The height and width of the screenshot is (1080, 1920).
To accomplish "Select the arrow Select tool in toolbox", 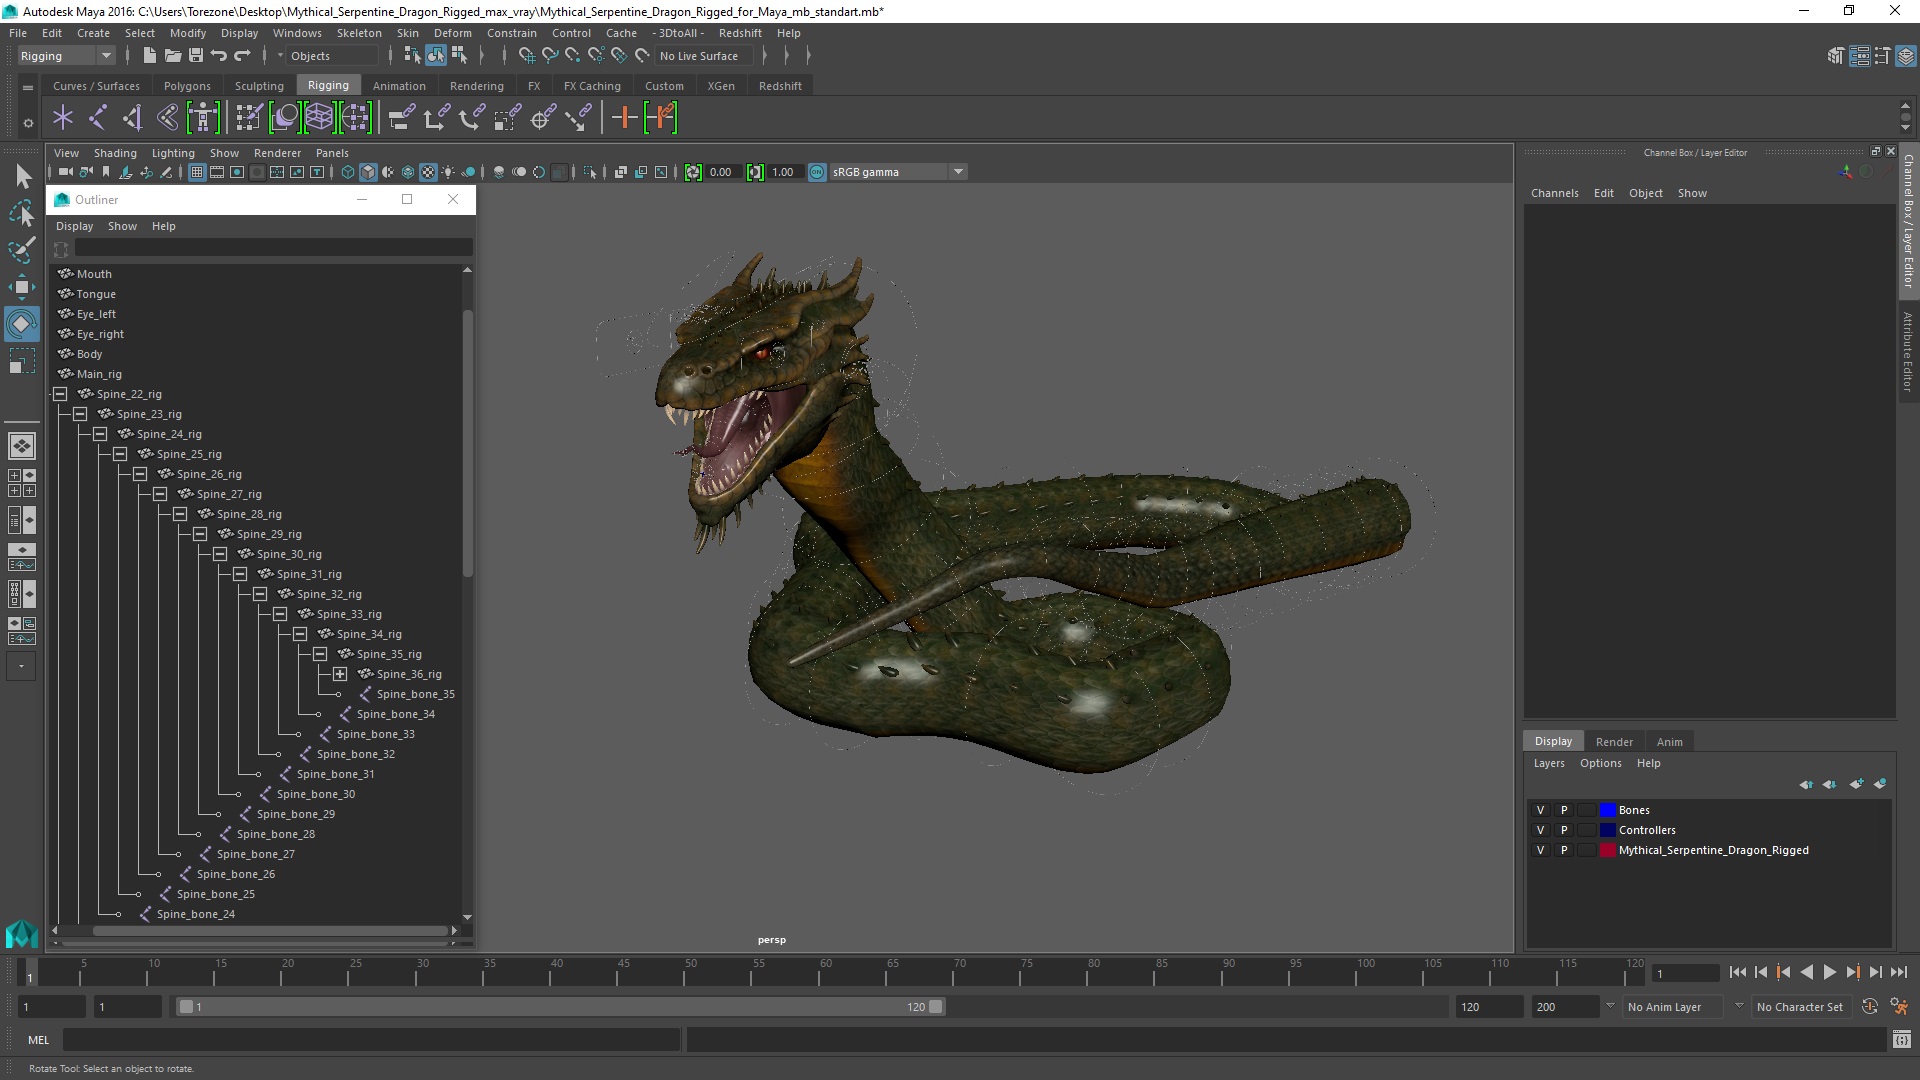I will tap(22, 177).
